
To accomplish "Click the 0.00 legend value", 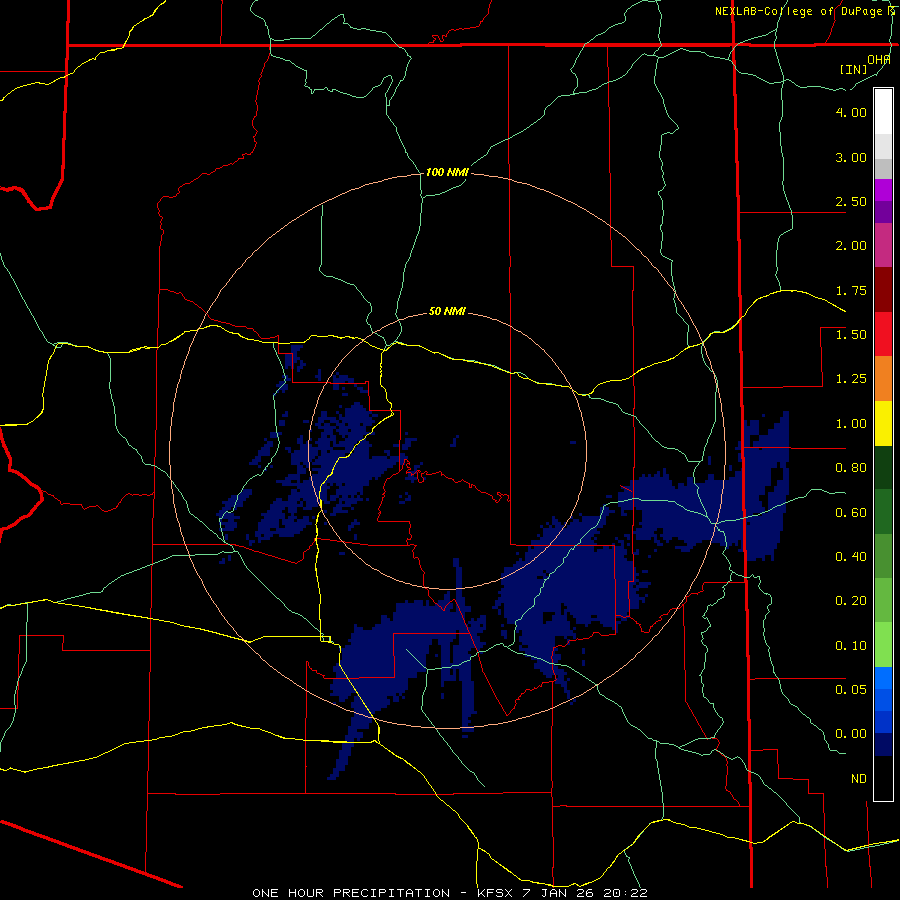I will click(851, 734).
